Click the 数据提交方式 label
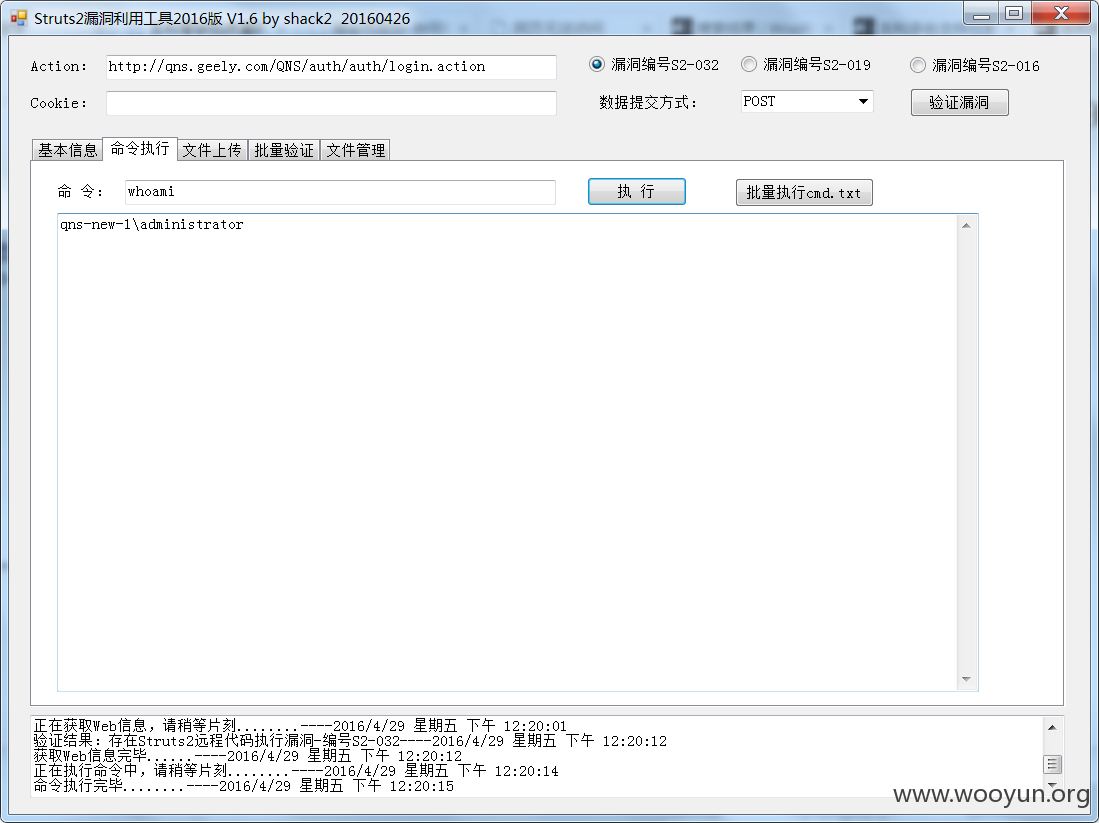Image resolution: width=1099 pixels, height=823 pixels. click(648, 102)
